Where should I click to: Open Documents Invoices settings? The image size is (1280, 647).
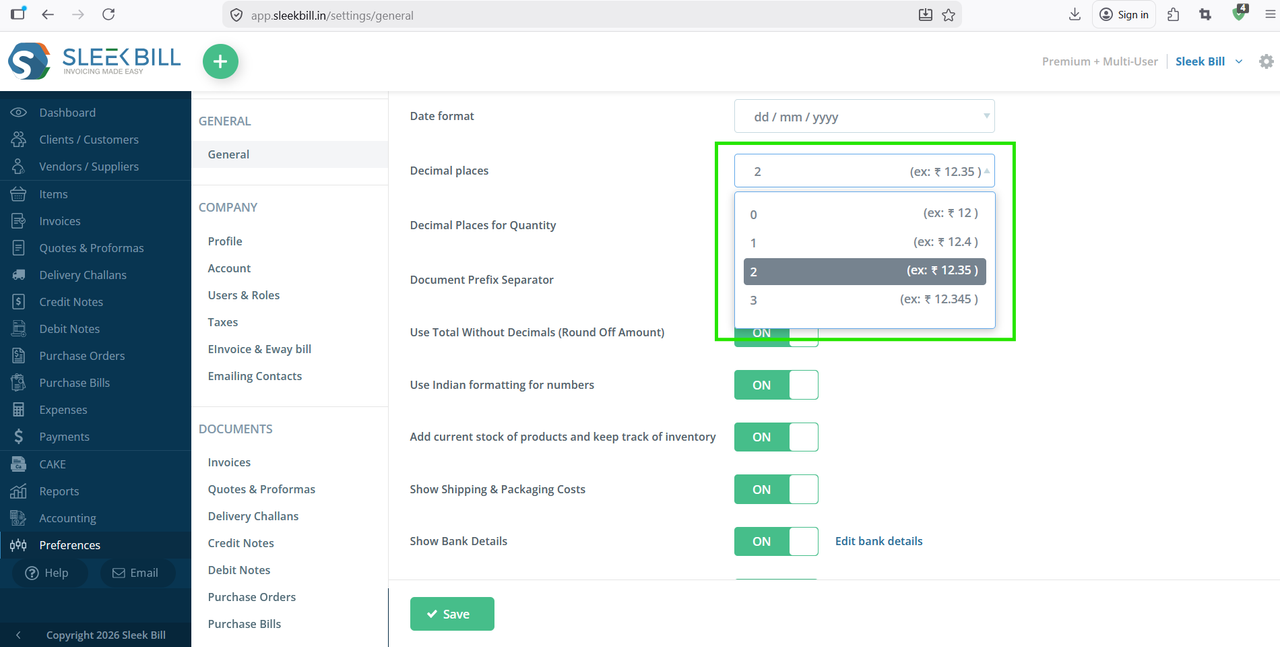(229, 462)
